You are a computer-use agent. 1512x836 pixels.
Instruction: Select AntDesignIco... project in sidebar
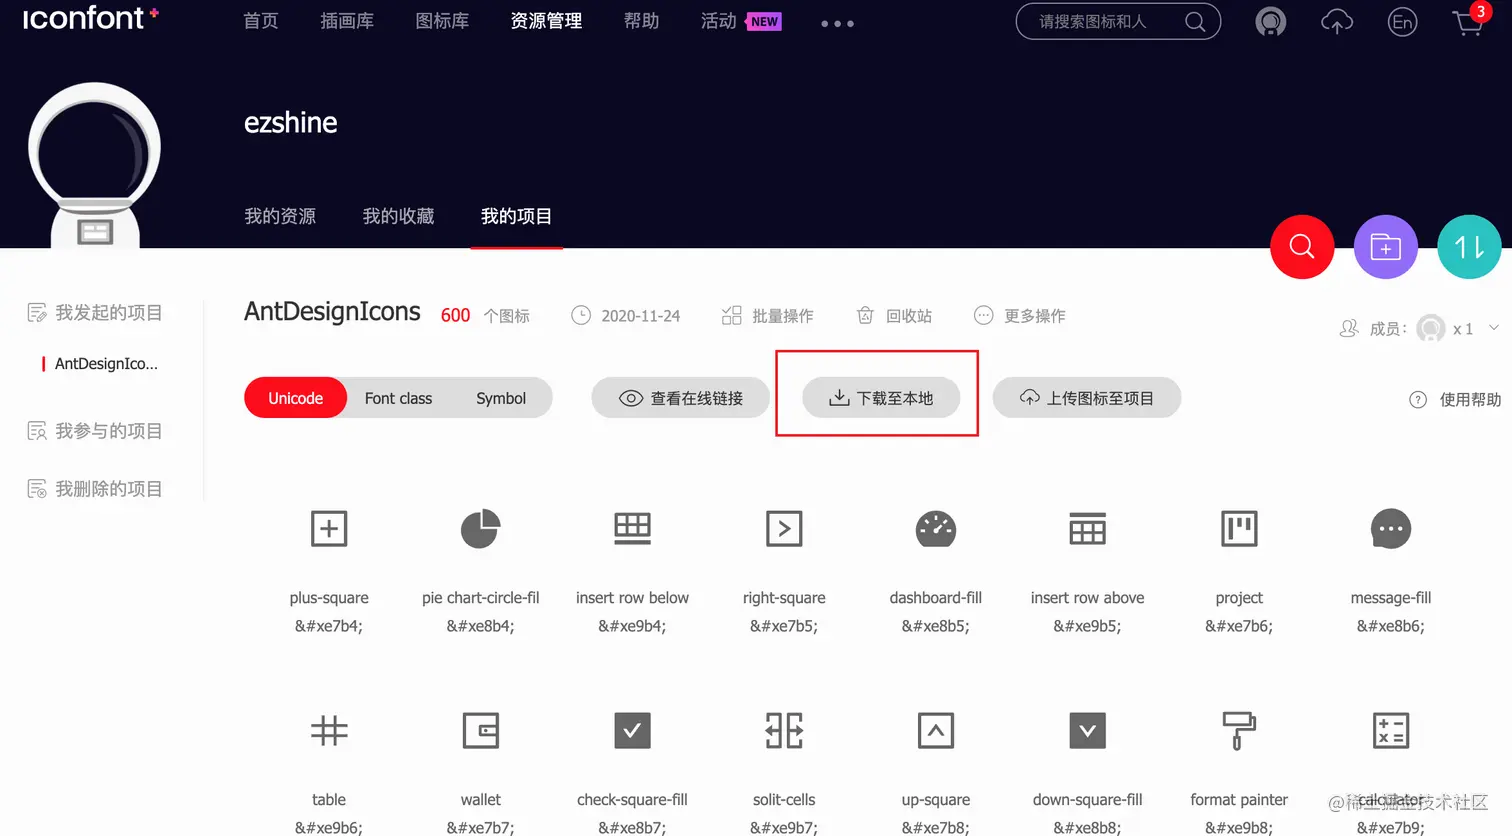106,364
